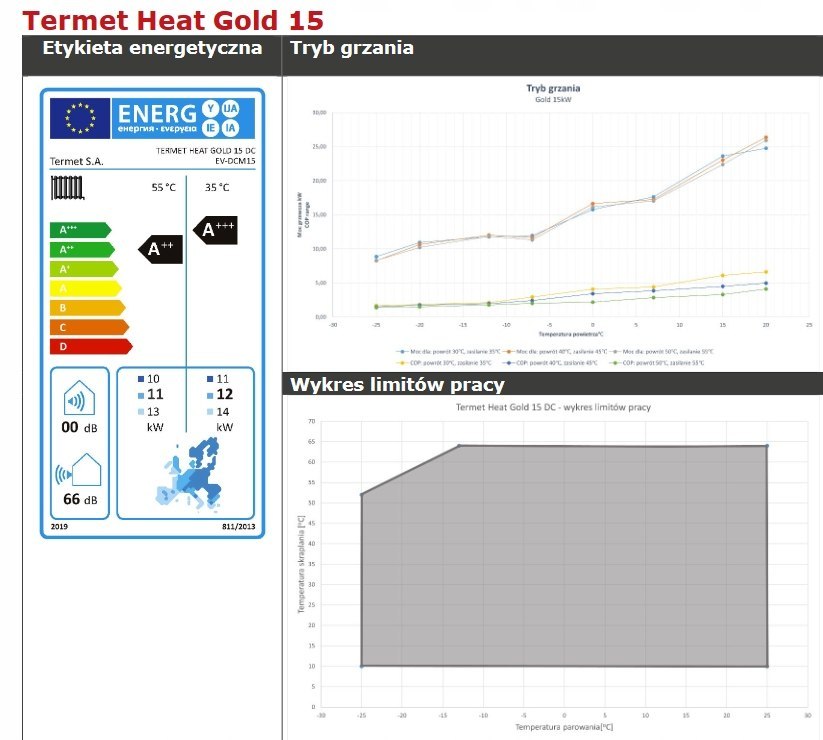The height and width of the screenshot is (740, 823).
Task: Click the '35 °C' column heading
Action: 217,187
